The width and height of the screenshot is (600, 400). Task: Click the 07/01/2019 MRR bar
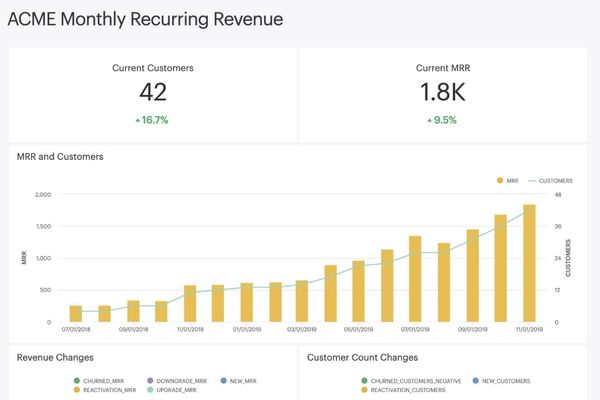click(415, 279)
